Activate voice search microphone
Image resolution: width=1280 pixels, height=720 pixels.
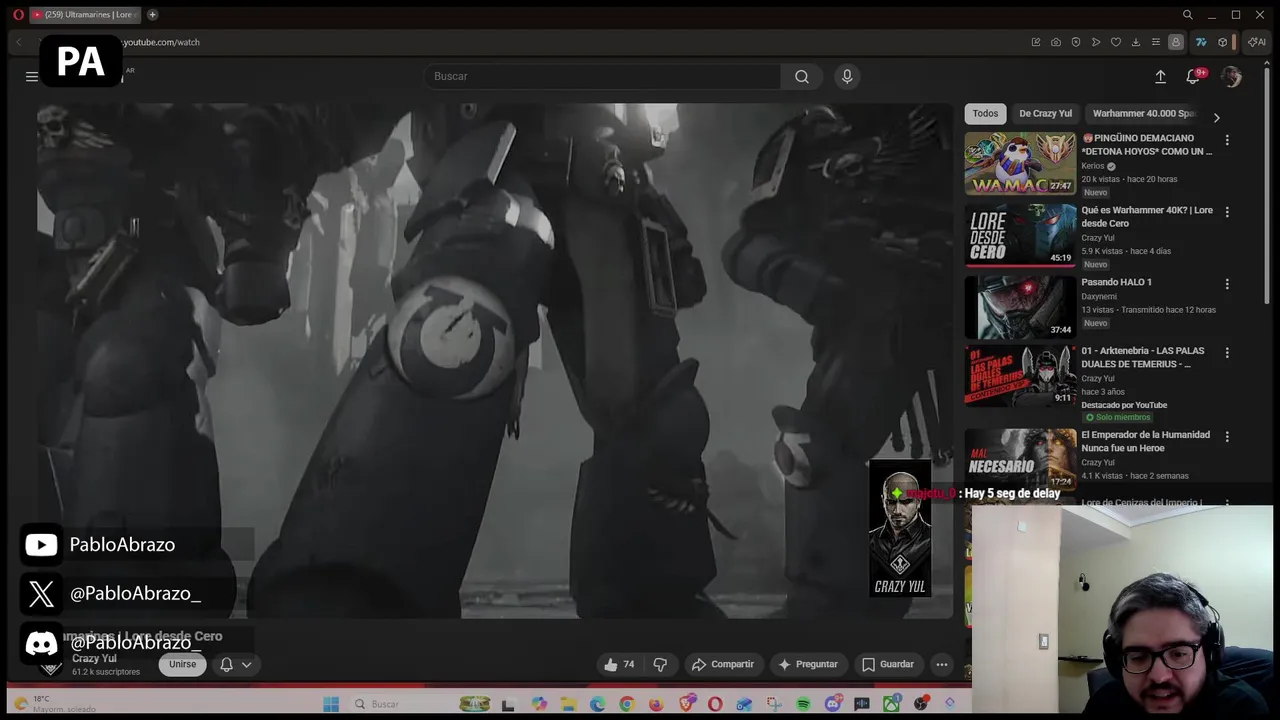[847, 77]
